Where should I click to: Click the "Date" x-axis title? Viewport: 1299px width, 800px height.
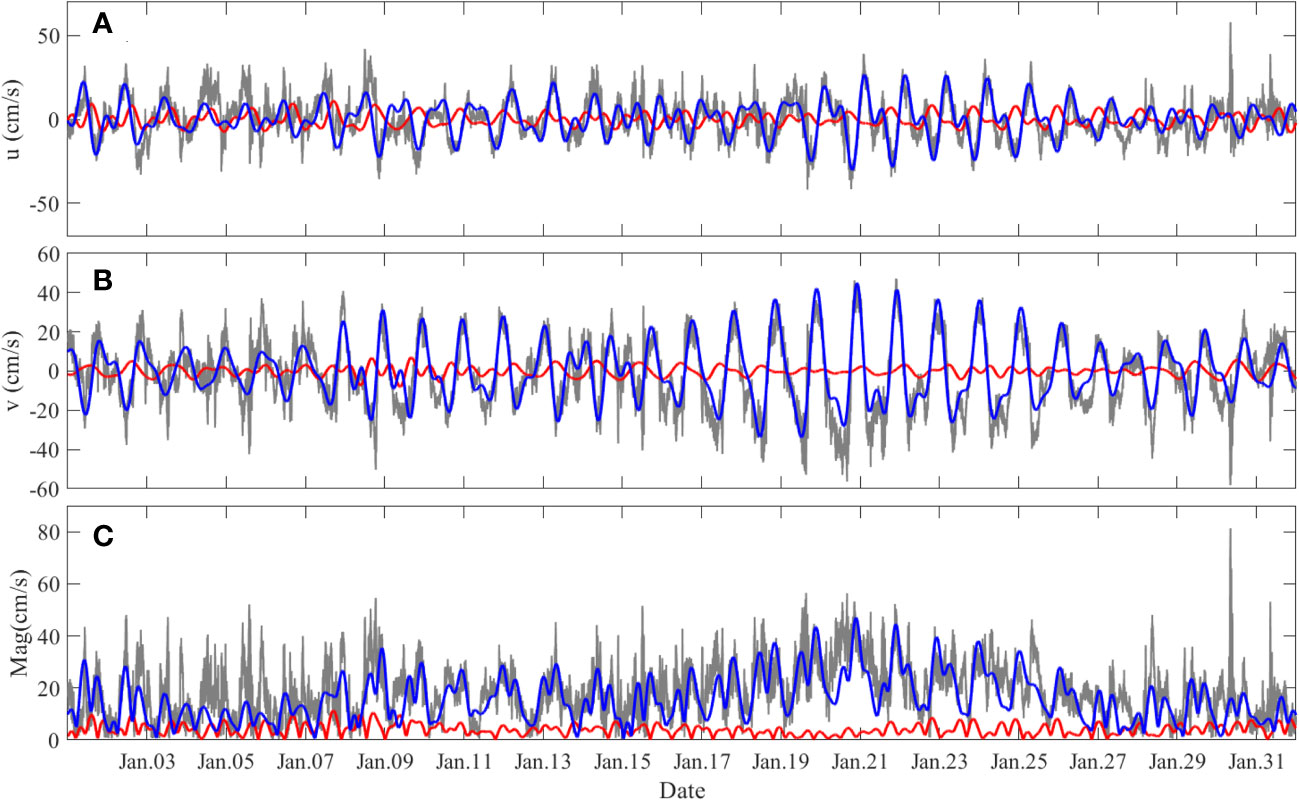coord(682,790)
